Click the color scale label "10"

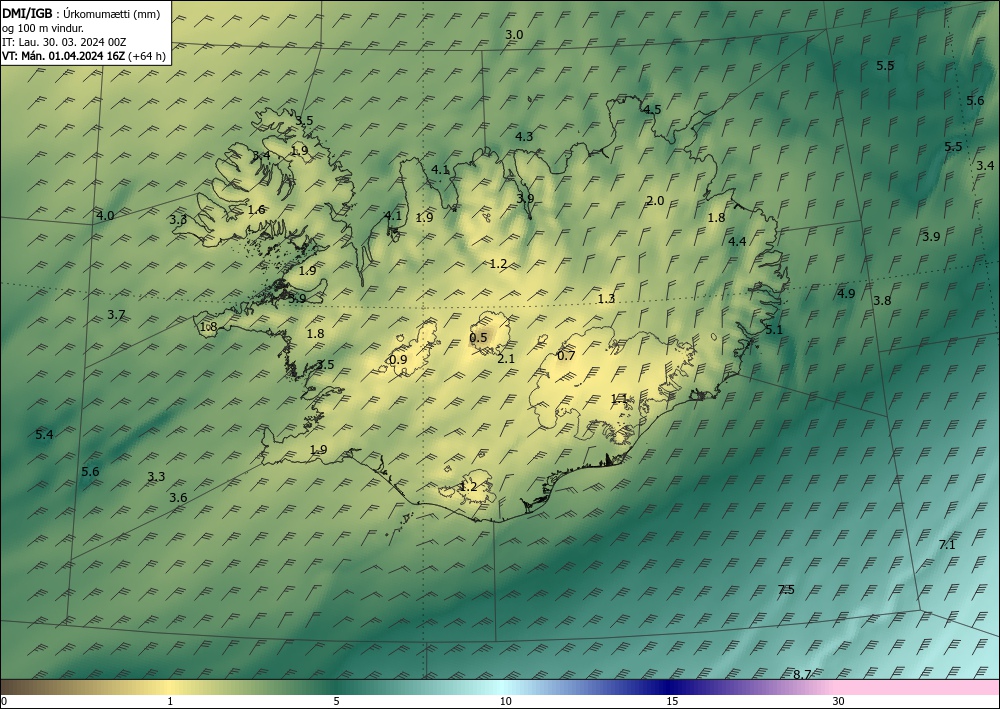click(x=506, y=701)
